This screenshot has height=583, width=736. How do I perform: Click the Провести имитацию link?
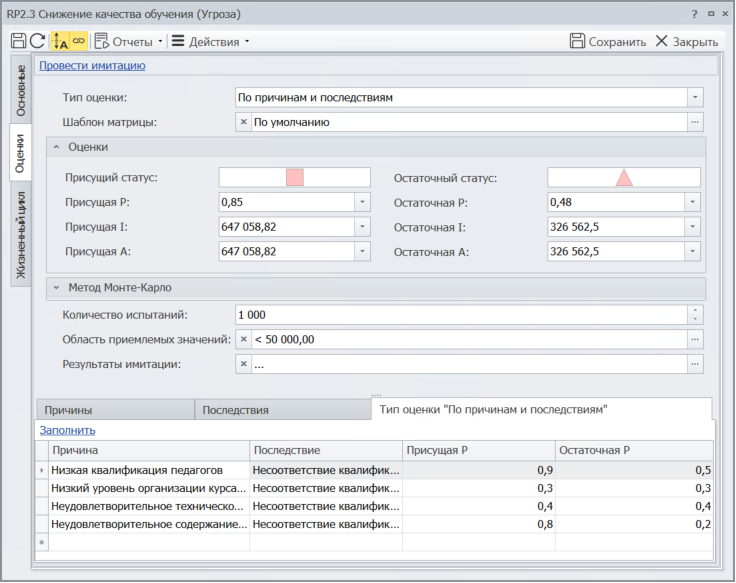(92, 66)
